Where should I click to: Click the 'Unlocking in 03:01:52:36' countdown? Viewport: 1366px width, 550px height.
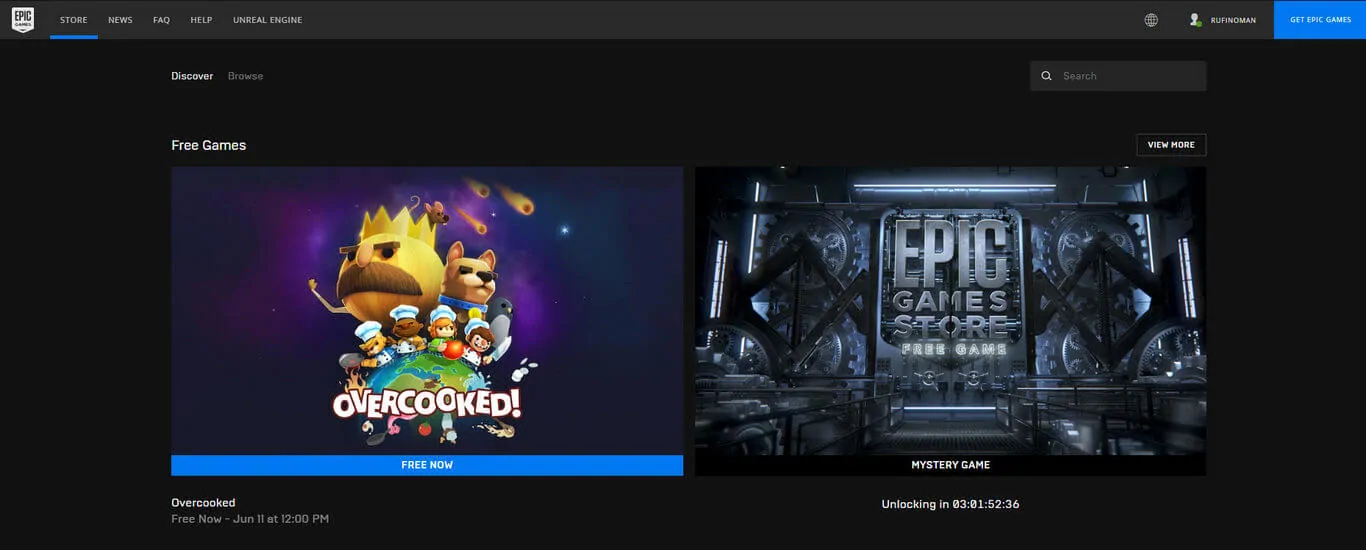(950, 504)
